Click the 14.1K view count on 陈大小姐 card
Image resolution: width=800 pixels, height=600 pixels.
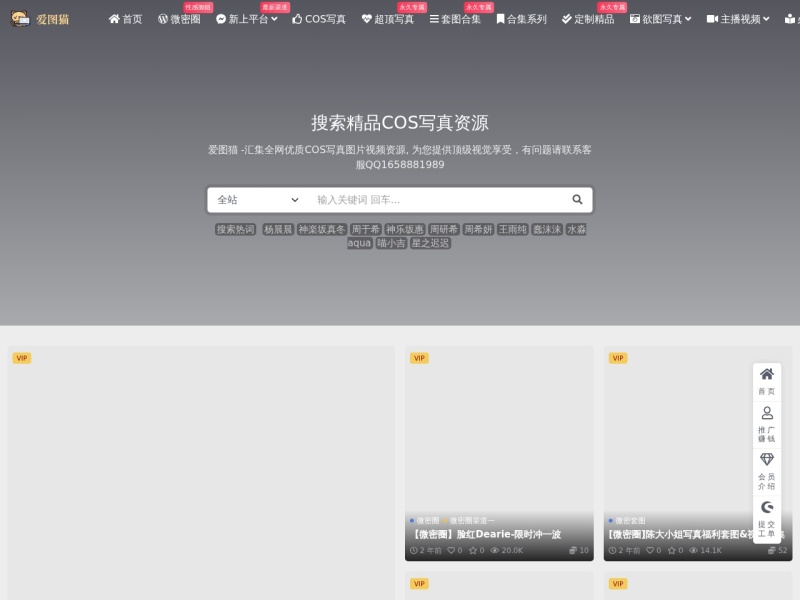[706, 550]
